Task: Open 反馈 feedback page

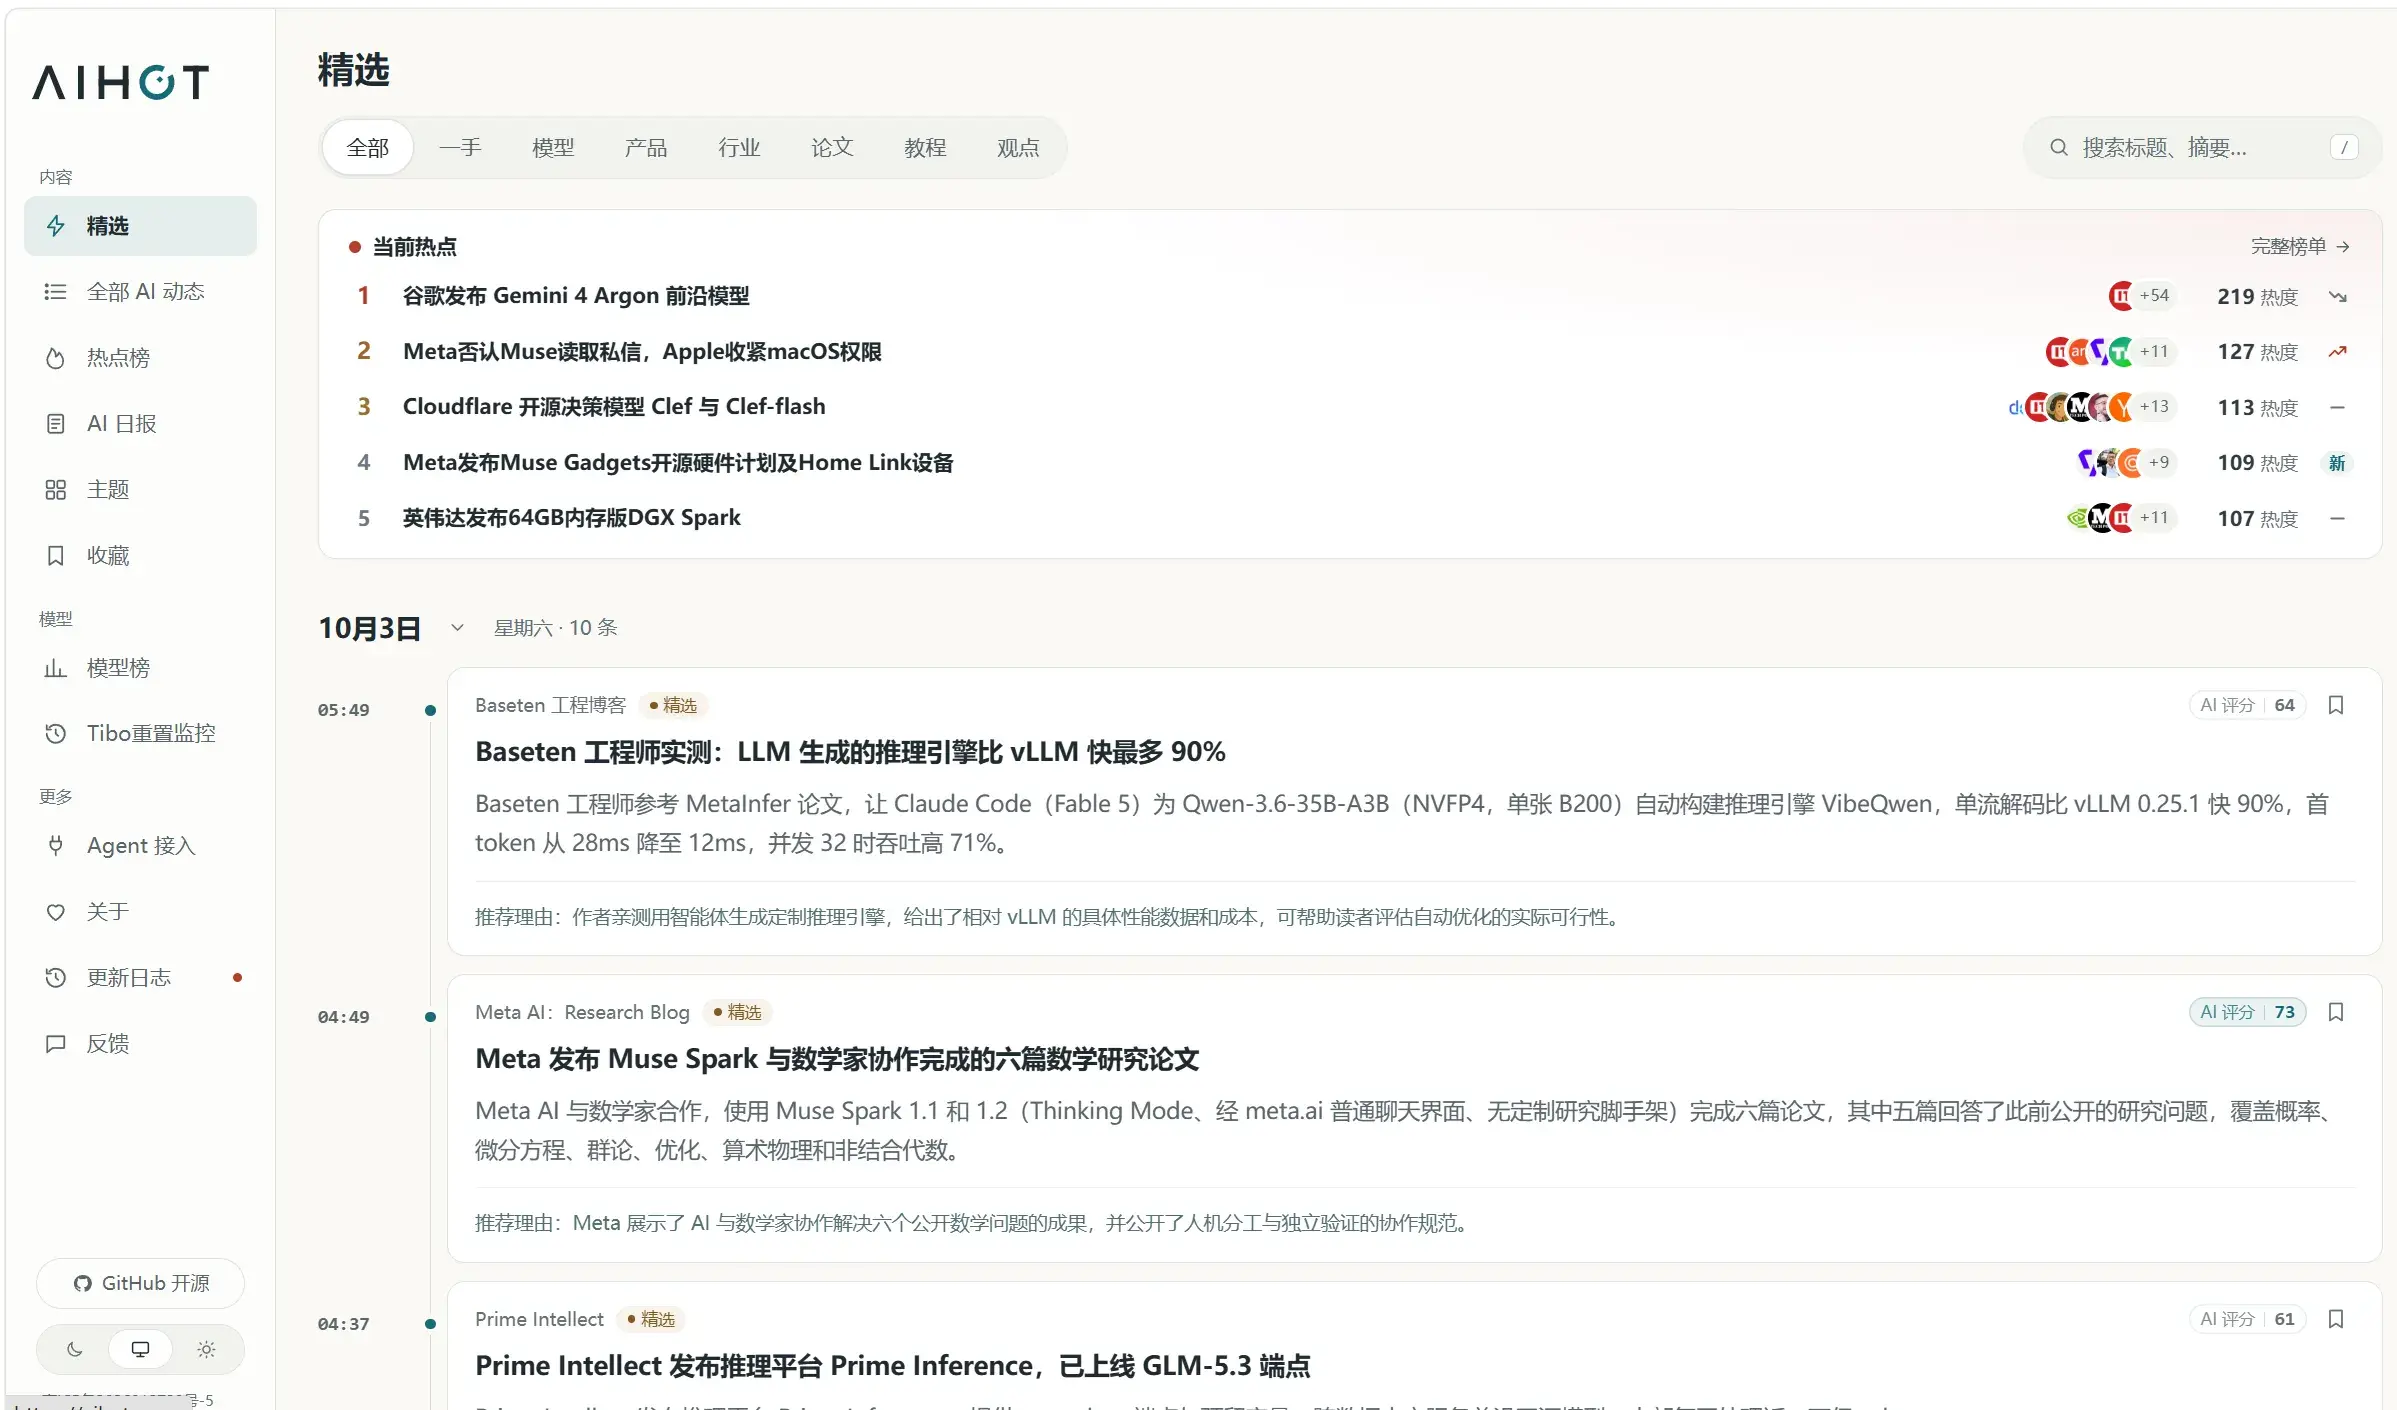Action: coord(140,1044)
